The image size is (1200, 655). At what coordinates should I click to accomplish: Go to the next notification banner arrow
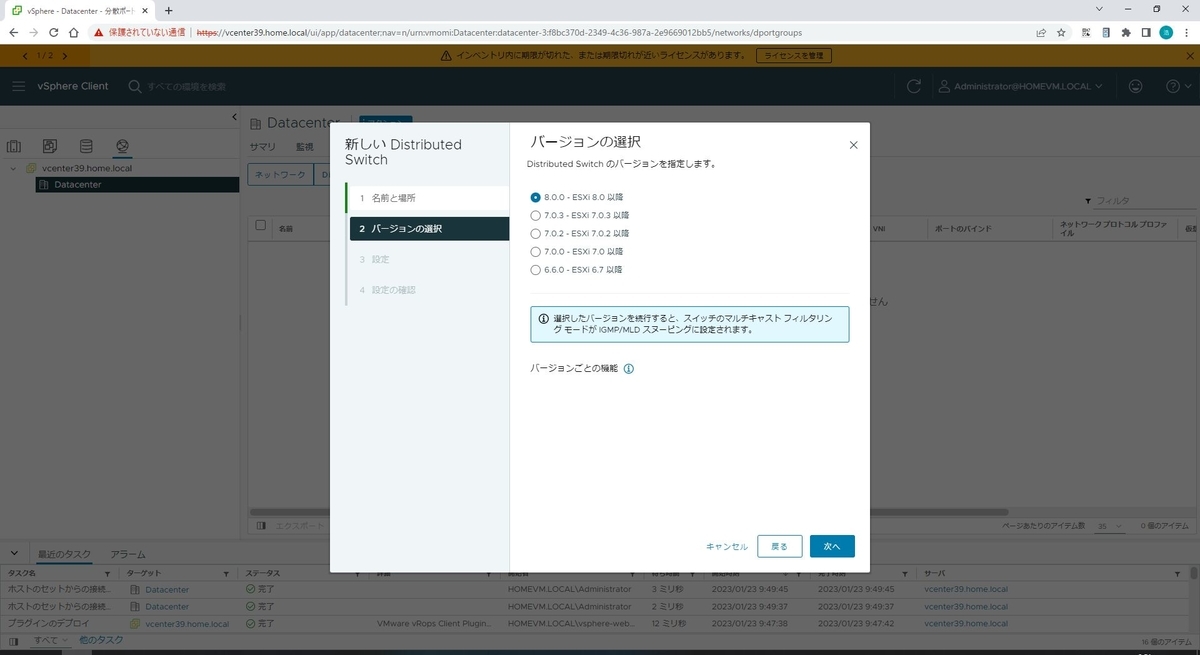(65, 55)
